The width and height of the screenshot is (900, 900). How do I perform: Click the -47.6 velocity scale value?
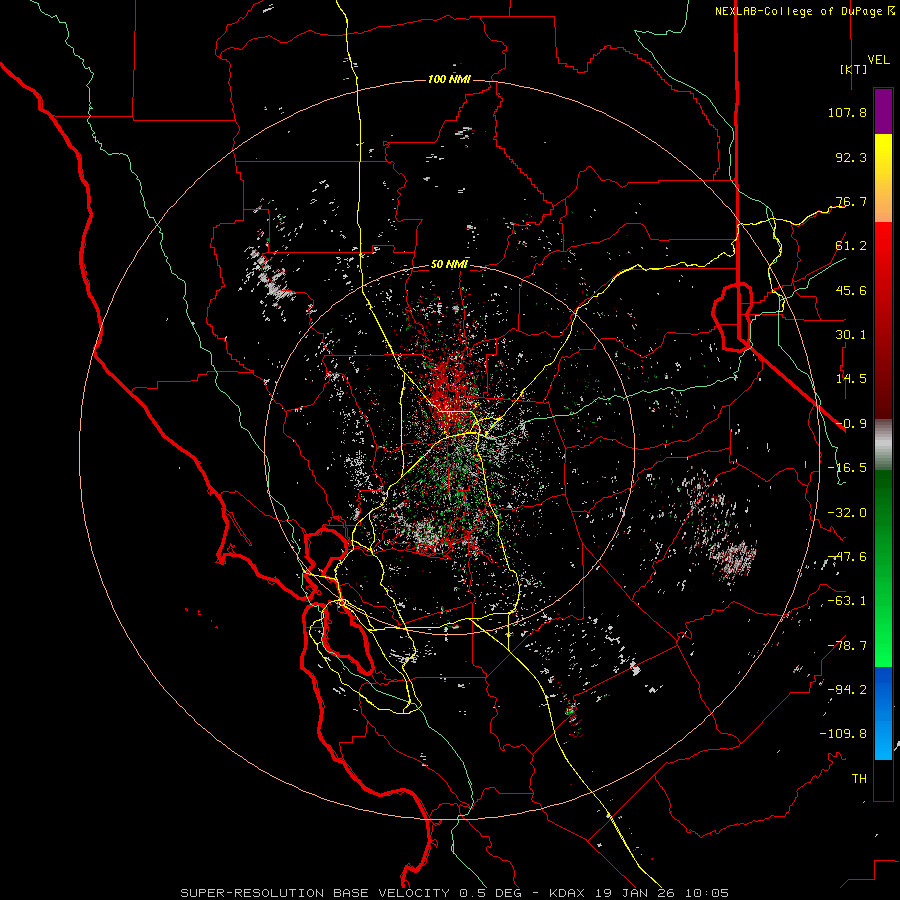[847, 557]
